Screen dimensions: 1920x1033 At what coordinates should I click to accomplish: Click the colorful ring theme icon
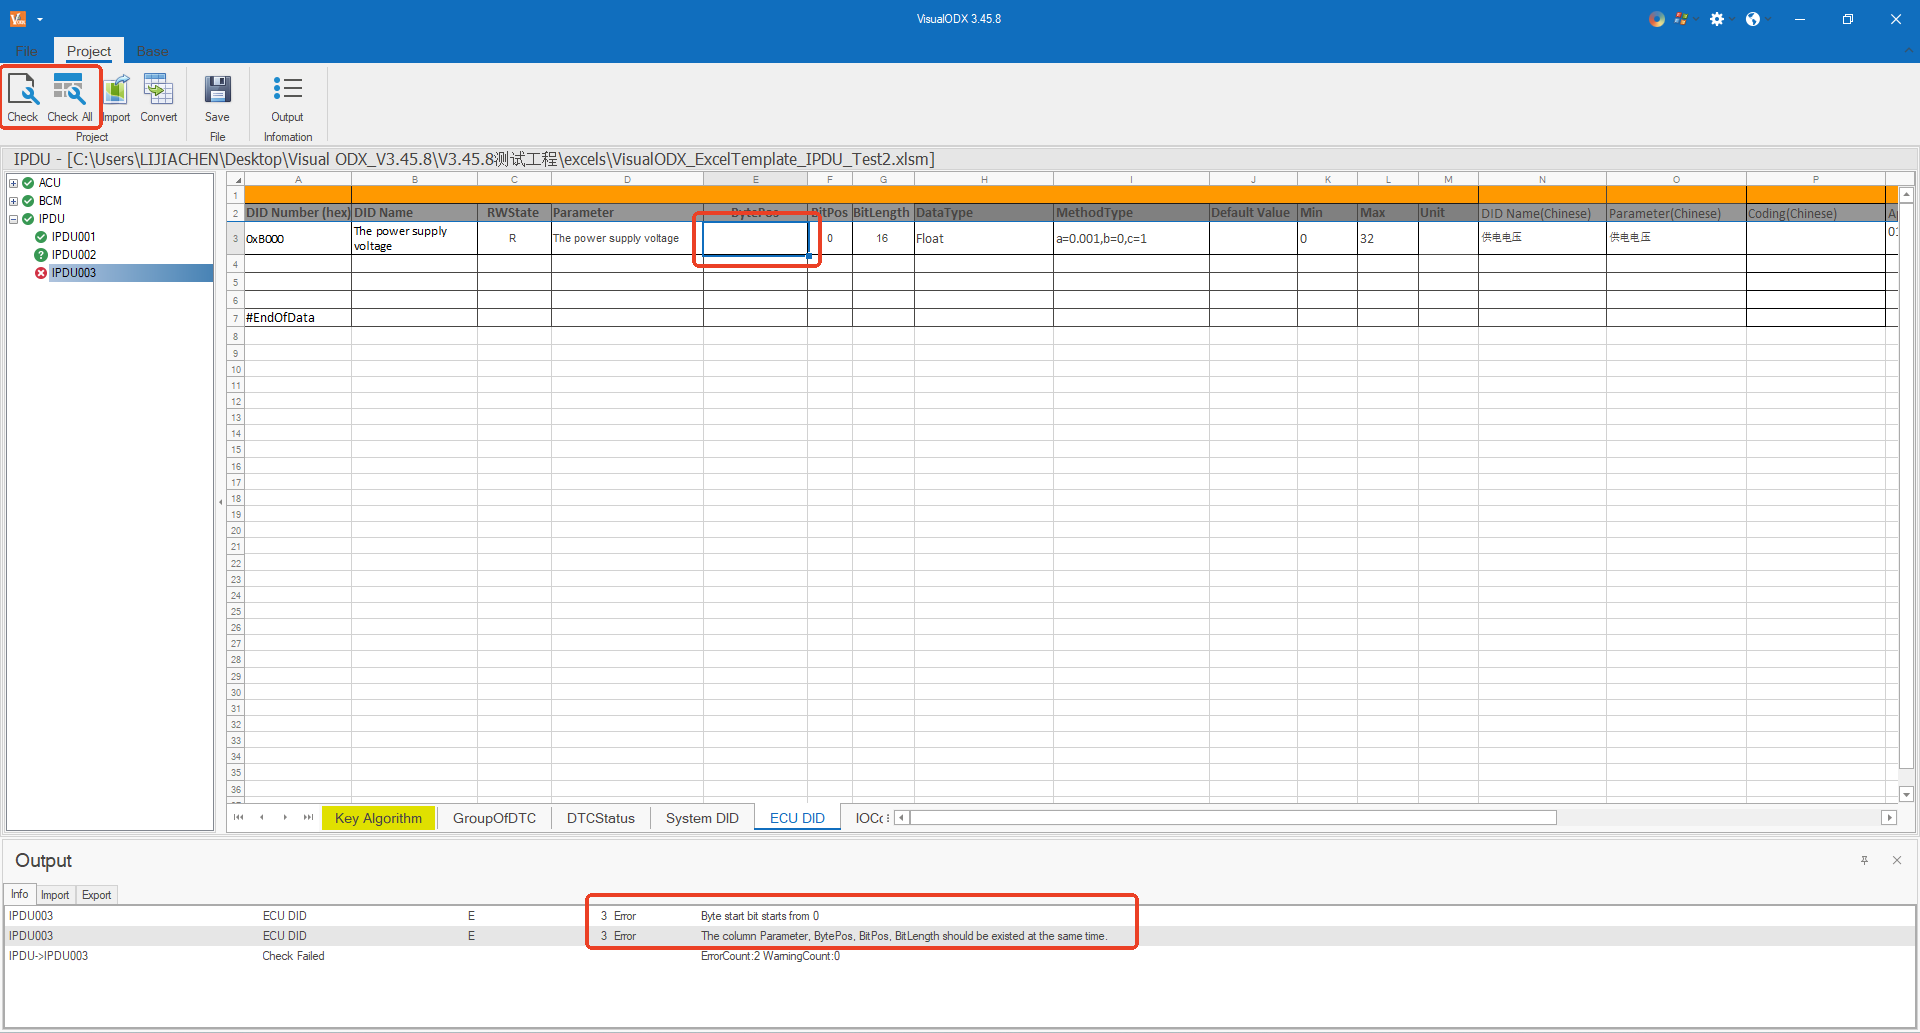[1657, 19]
